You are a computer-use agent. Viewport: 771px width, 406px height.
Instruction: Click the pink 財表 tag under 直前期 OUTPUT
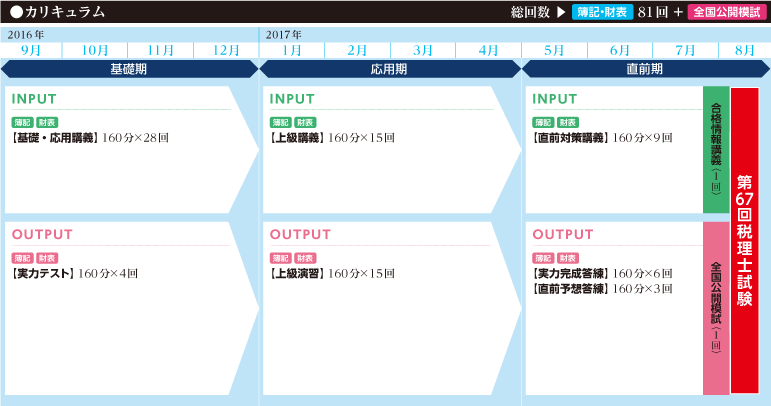[567, 257]
